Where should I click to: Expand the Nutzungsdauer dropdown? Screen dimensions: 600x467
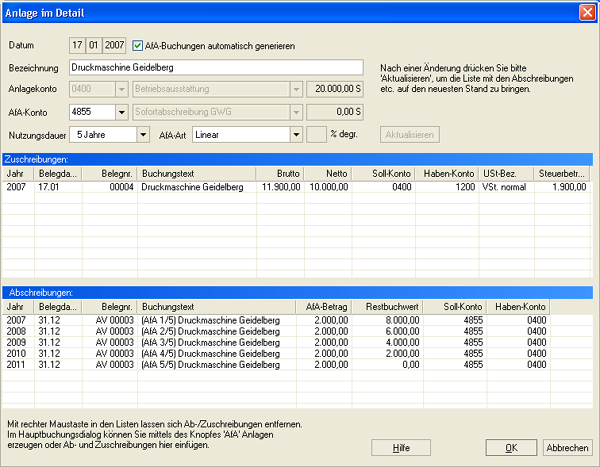tap(143, 135)
